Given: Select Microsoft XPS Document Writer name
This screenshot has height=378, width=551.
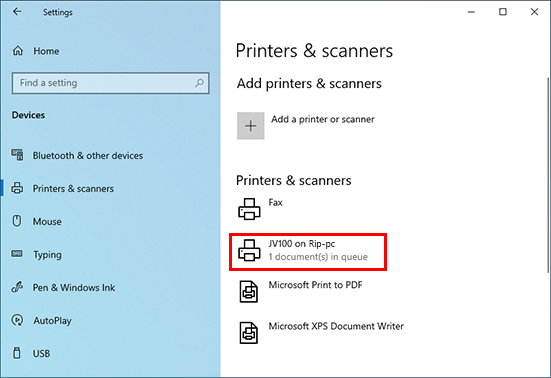Looking at the screenshot, I should coord(336,326).
